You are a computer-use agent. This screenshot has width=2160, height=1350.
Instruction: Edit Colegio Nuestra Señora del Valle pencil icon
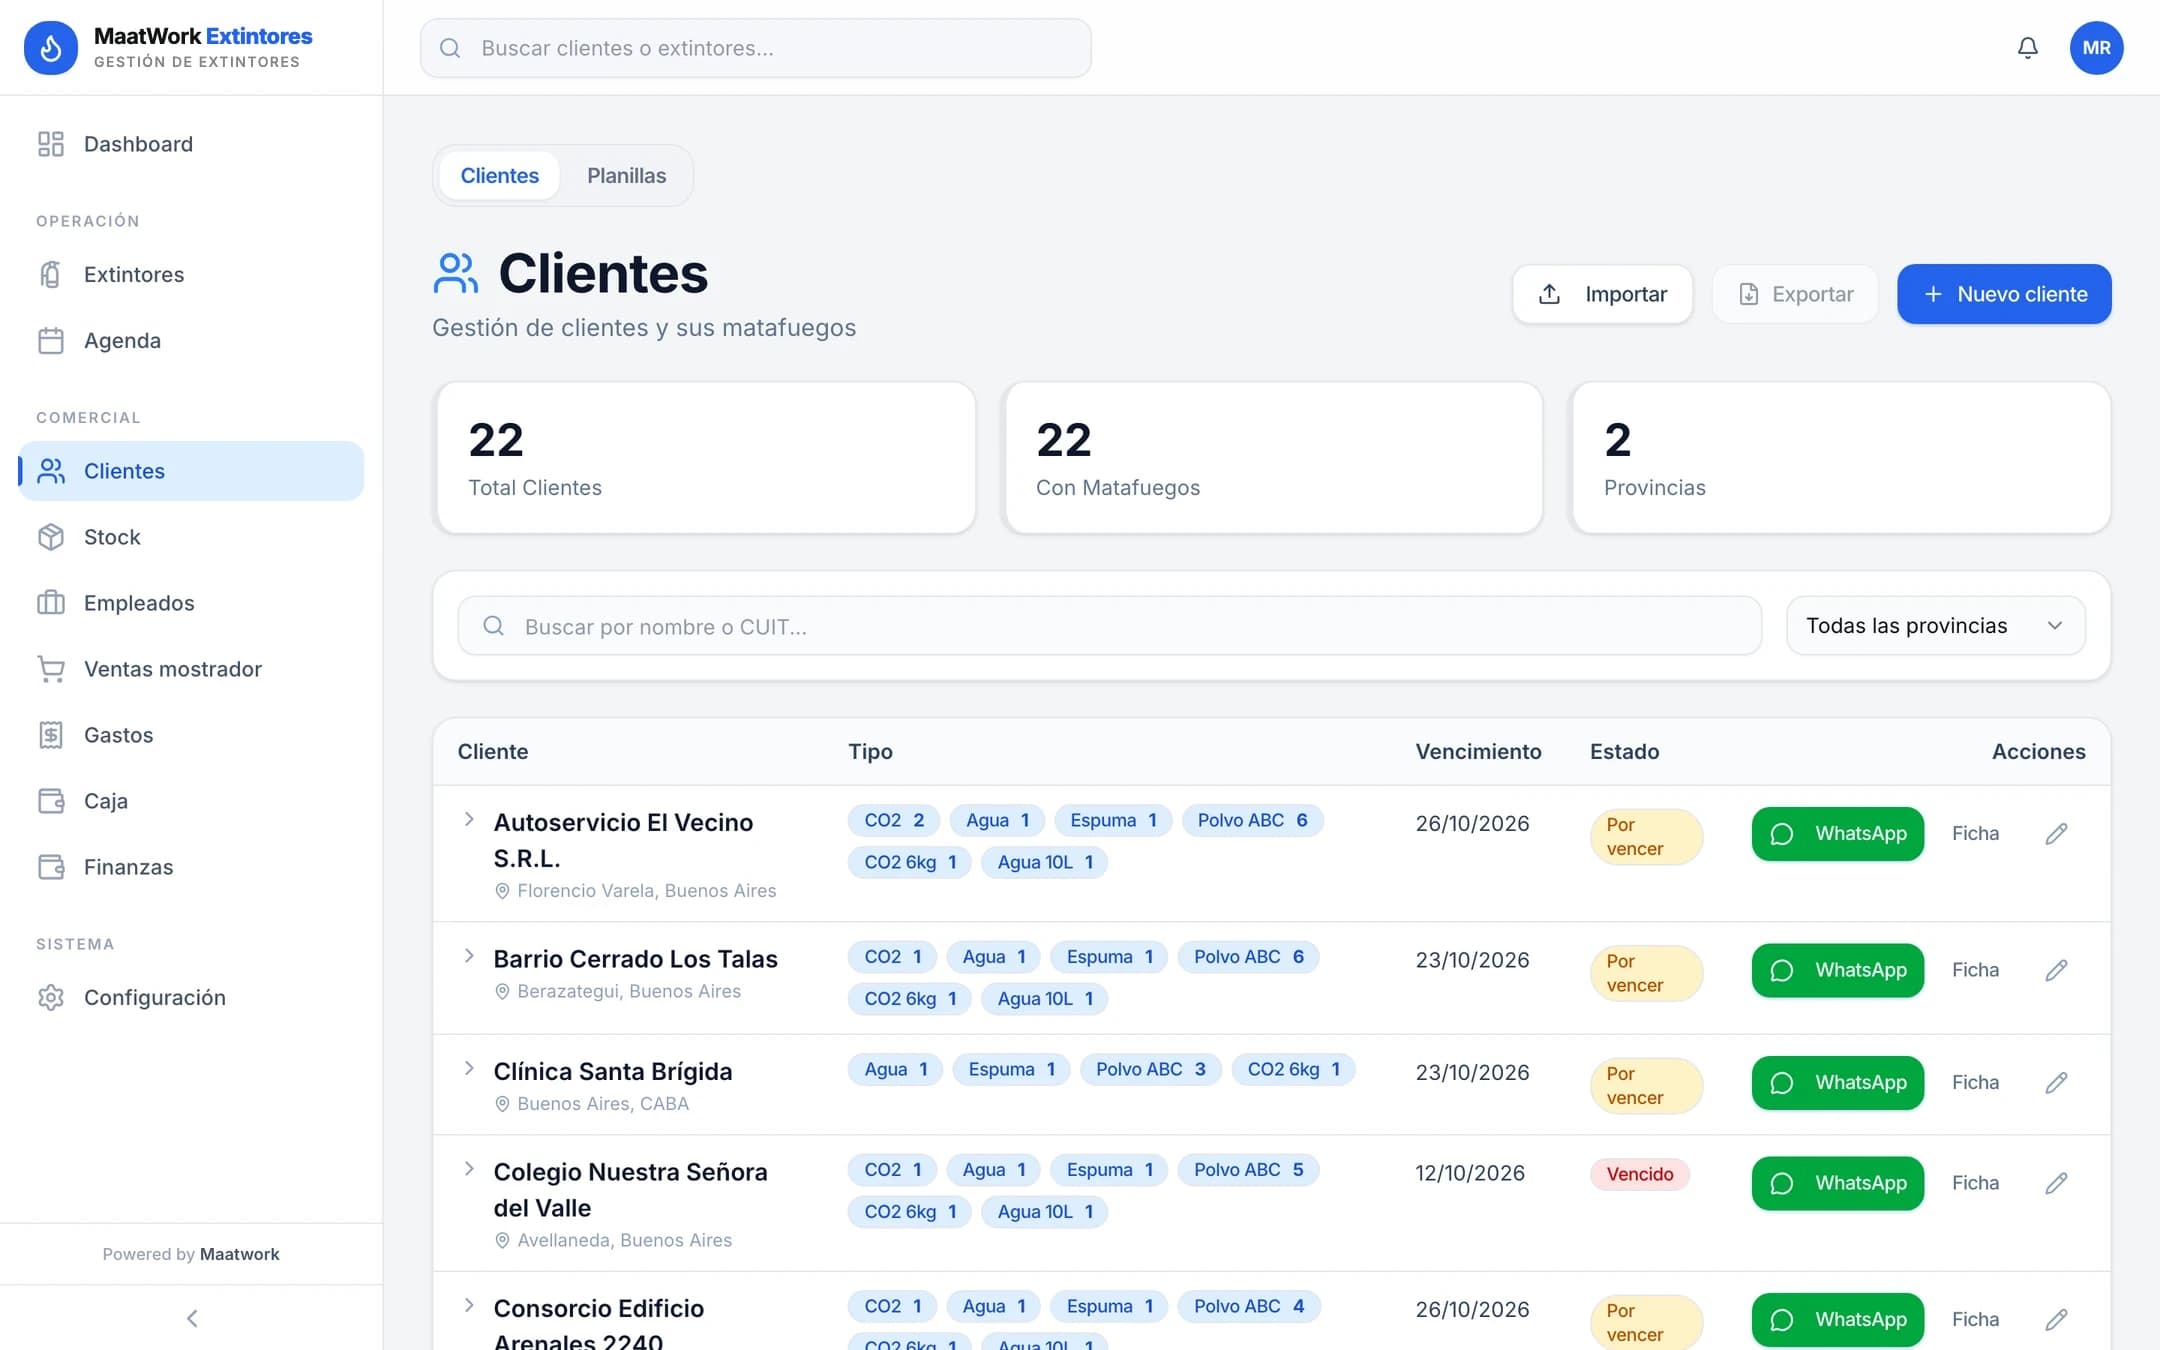pyautogui.click(x=2056, y=1183)
